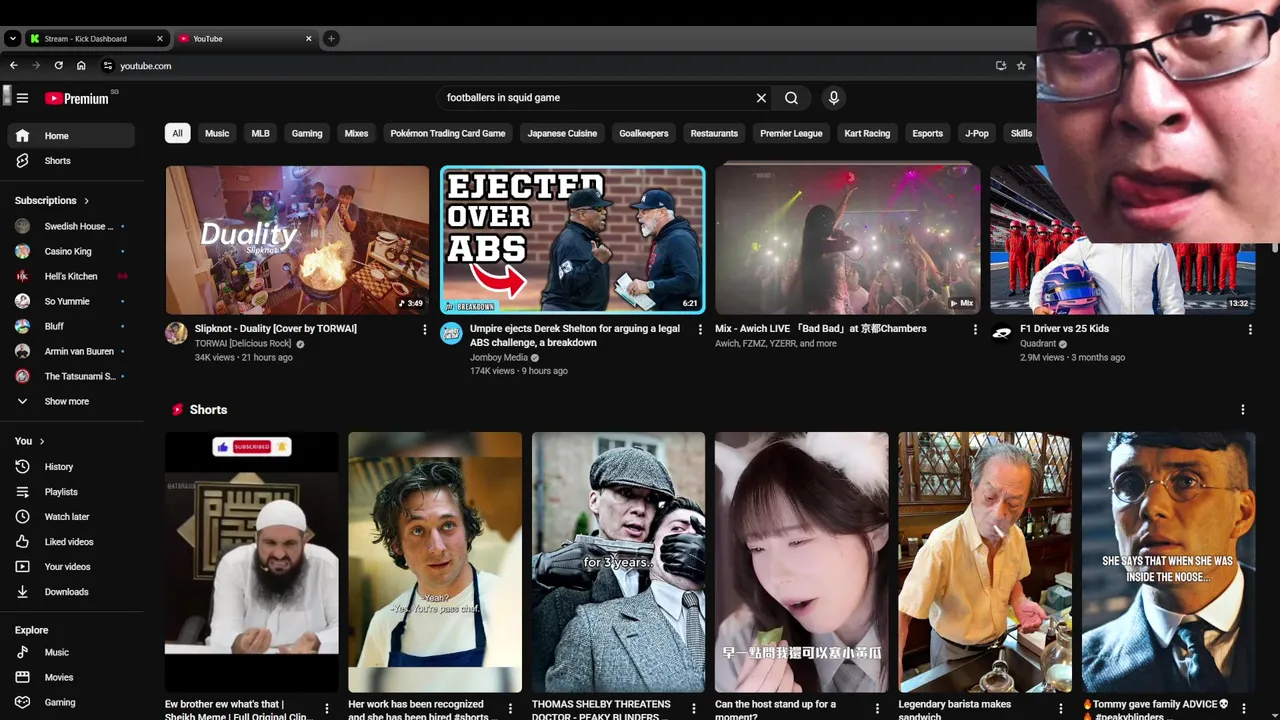
Task: Open the Sheikh Meme short thumbnail
Action: 251,562
